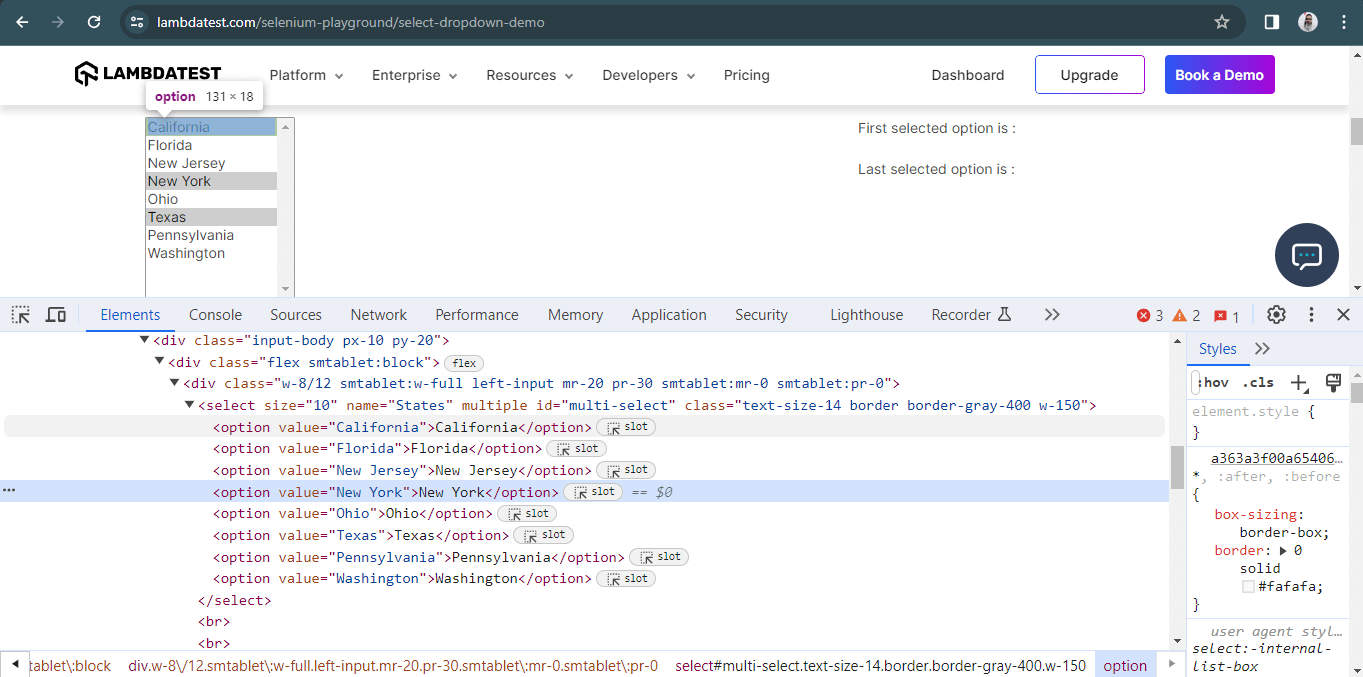This screenshot has height=677, width=1363.
Task: Click the new style rule plus icon
Action: click(x=1298, y=383)
